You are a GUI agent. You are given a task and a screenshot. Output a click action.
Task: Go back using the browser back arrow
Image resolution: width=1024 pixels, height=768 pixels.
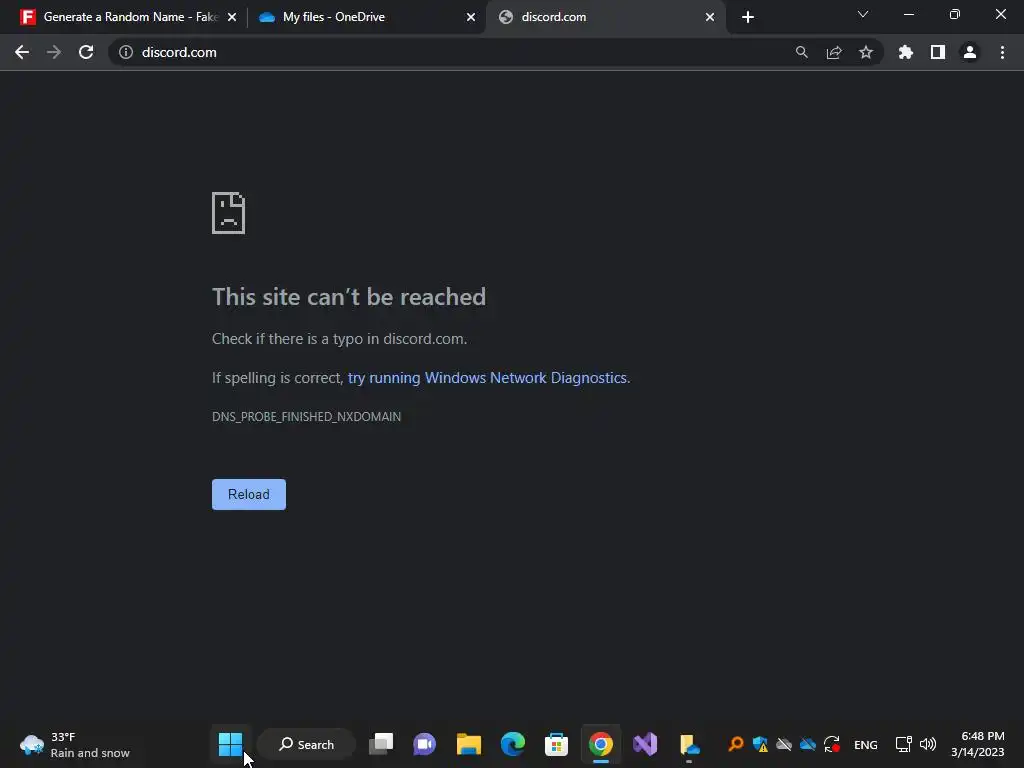point(22,52)
